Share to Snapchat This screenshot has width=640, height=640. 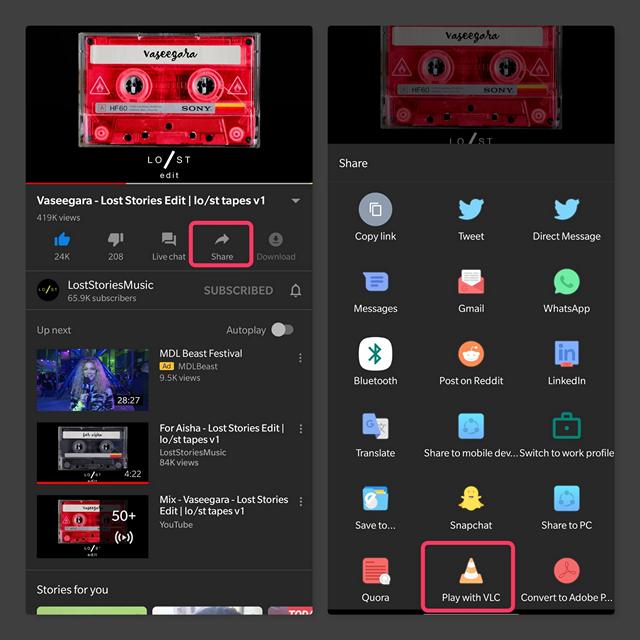[471, 499]
